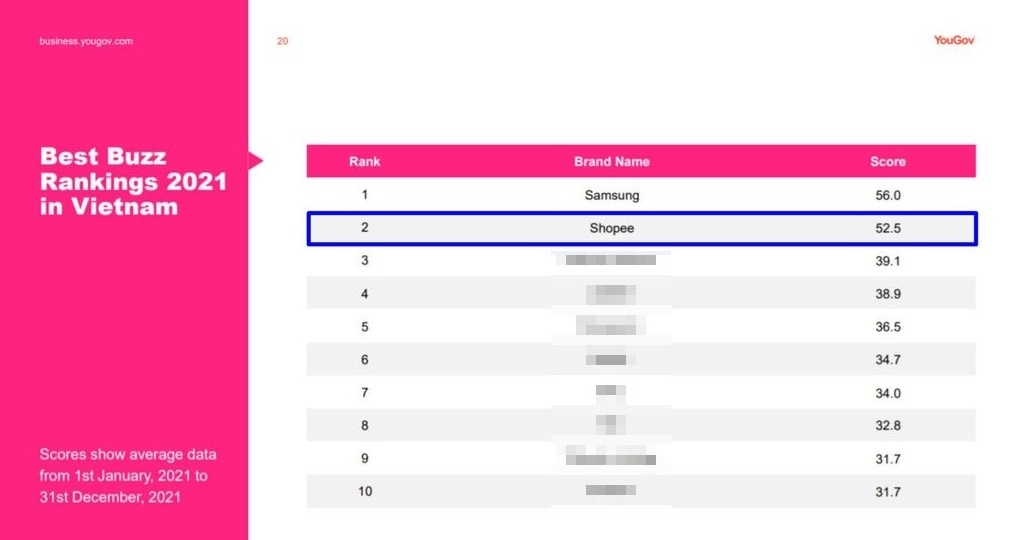Select the Score column header
The height and width of the screenshot is (540, 1020).
(887, 161)
